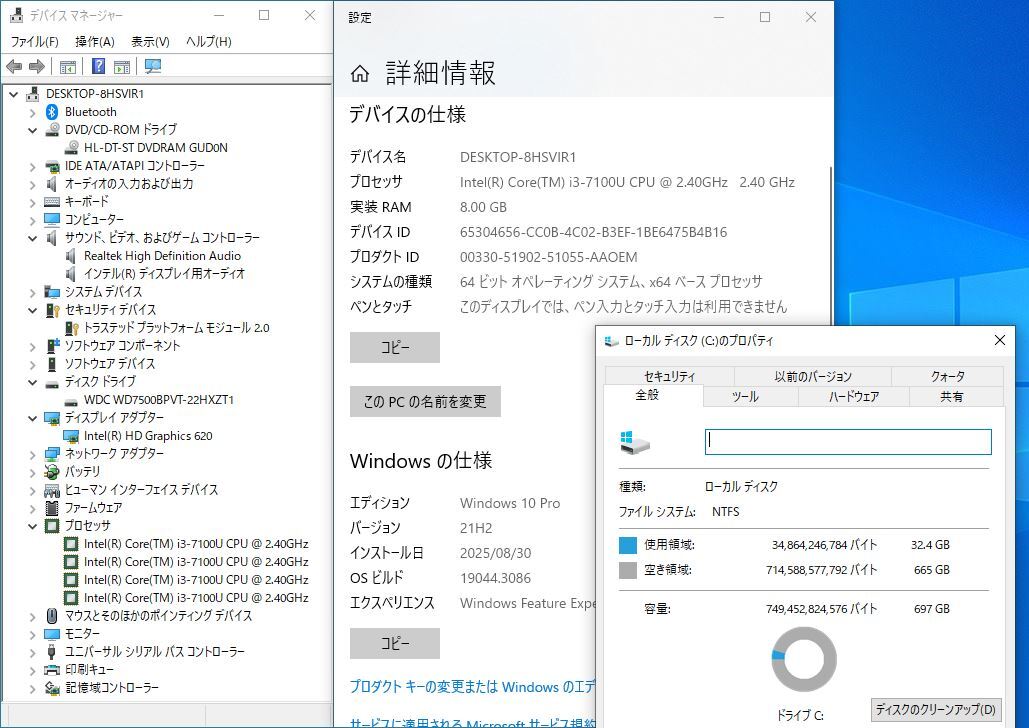Screen dimensions: 1029x728
Task: Select the 65304656-CC0B-4C02 device ID text
Action: tap(593, 232)
